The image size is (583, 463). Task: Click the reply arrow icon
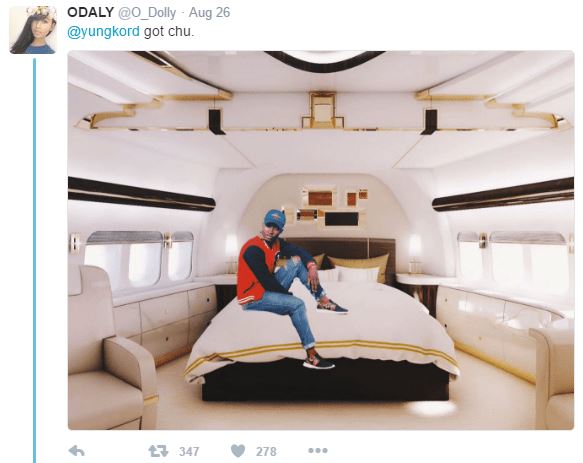pyautogui.click(x=77, y=451)
